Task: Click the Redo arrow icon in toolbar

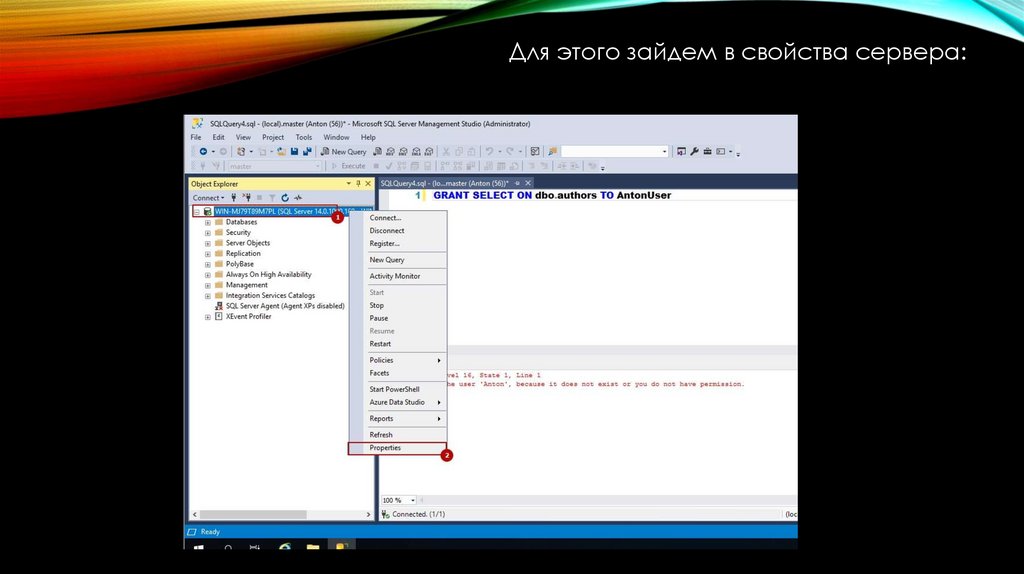Action: (x=510, y=151)
